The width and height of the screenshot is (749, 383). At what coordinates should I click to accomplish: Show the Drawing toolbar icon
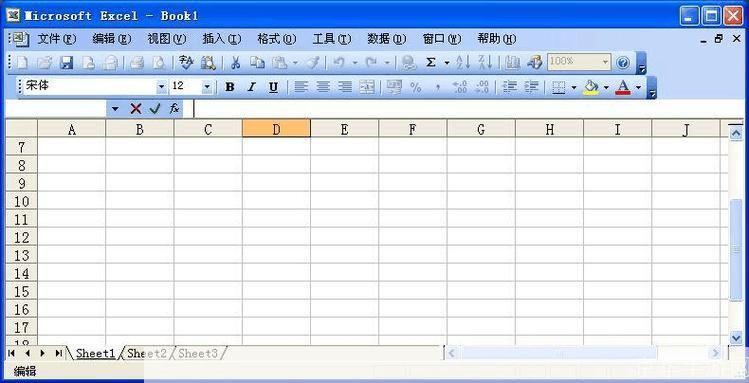tap(535, 63)
